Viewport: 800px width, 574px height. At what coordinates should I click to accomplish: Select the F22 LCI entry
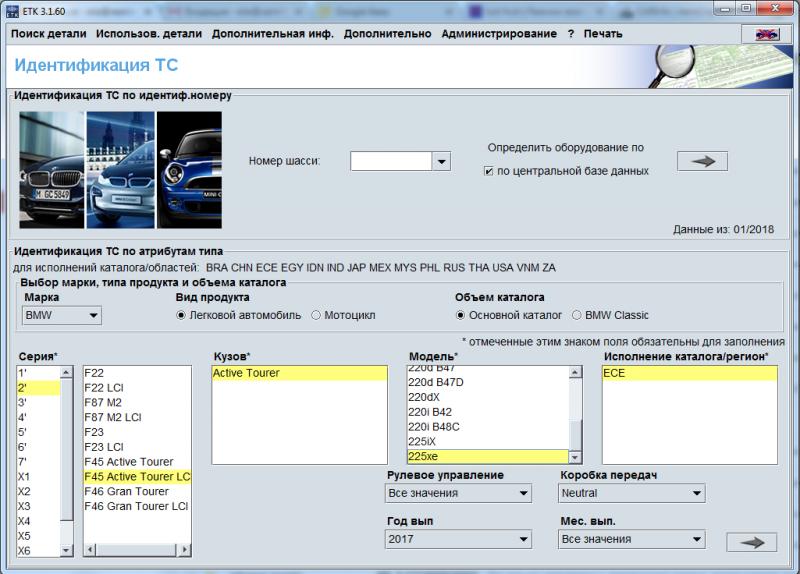click(x=137, y=388)
